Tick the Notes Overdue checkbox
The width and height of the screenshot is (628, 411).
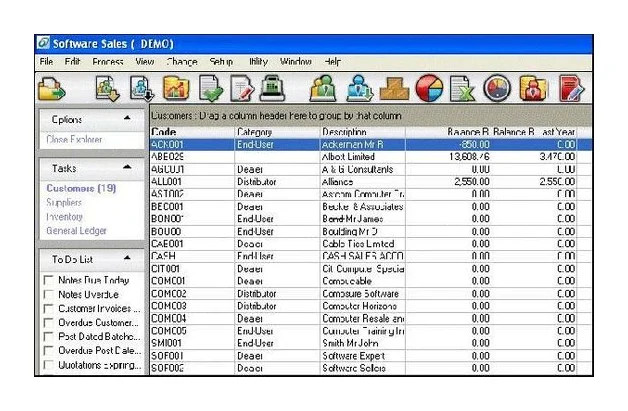coord(48,294)
